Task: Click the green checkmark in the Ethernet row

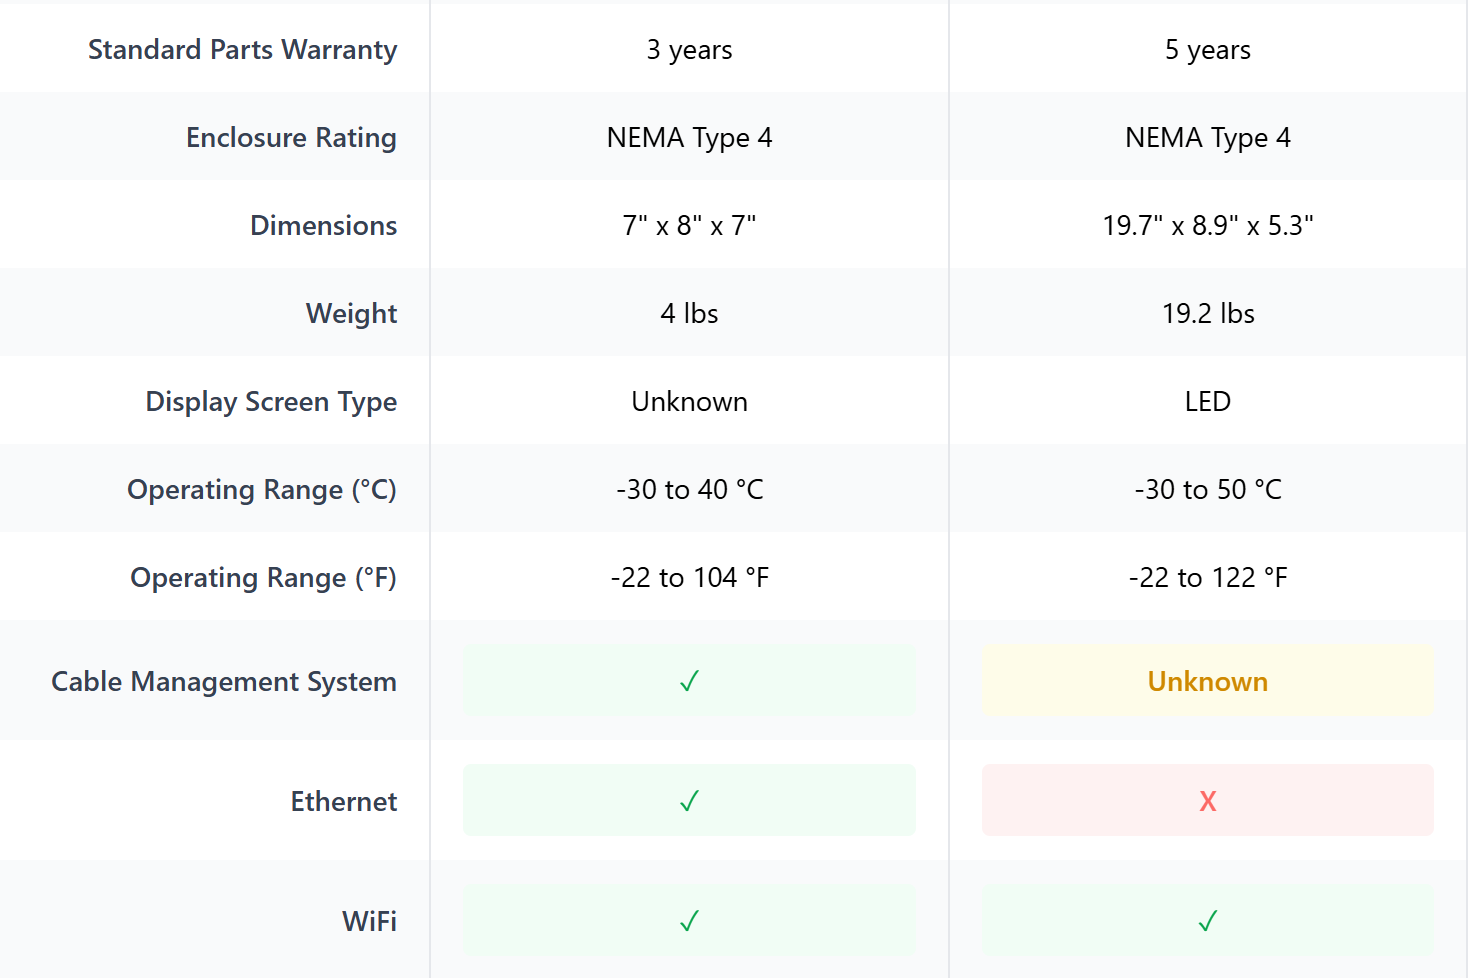Action: pyautogui.click(x=689, y=801)
